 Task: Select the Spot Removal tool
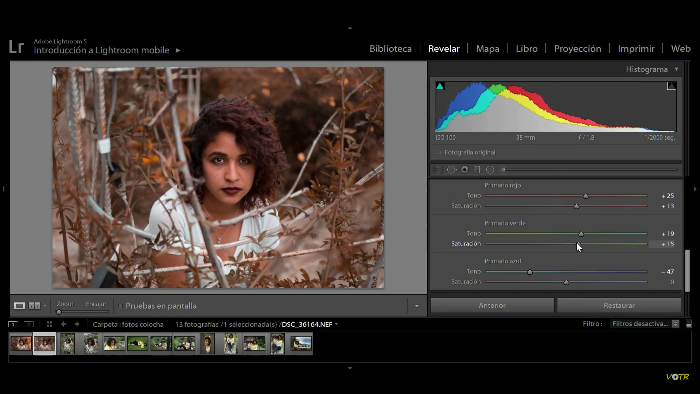(x=451, y=170)
